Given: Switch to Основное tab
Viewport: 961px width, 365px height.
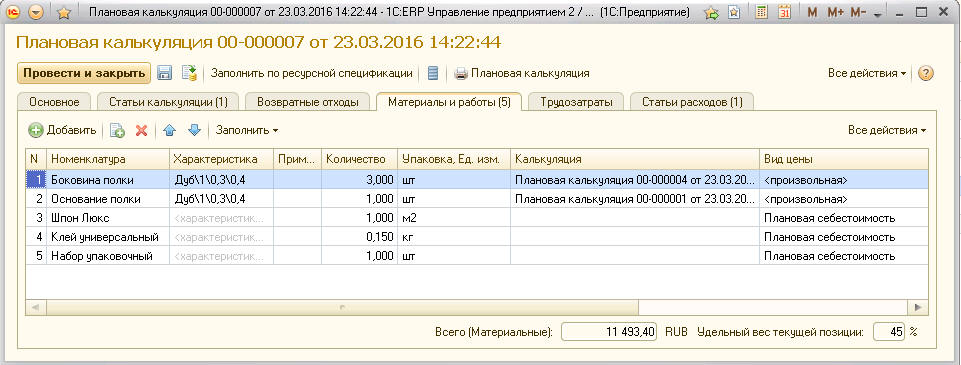Looking at the screenshot, I should click(54, 102).
